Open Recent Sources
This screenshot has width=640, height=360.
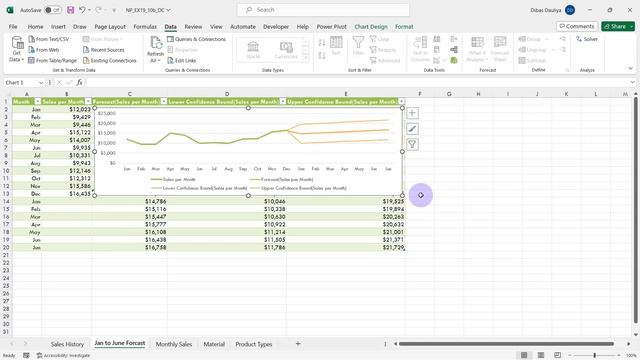tap(104, 50)
